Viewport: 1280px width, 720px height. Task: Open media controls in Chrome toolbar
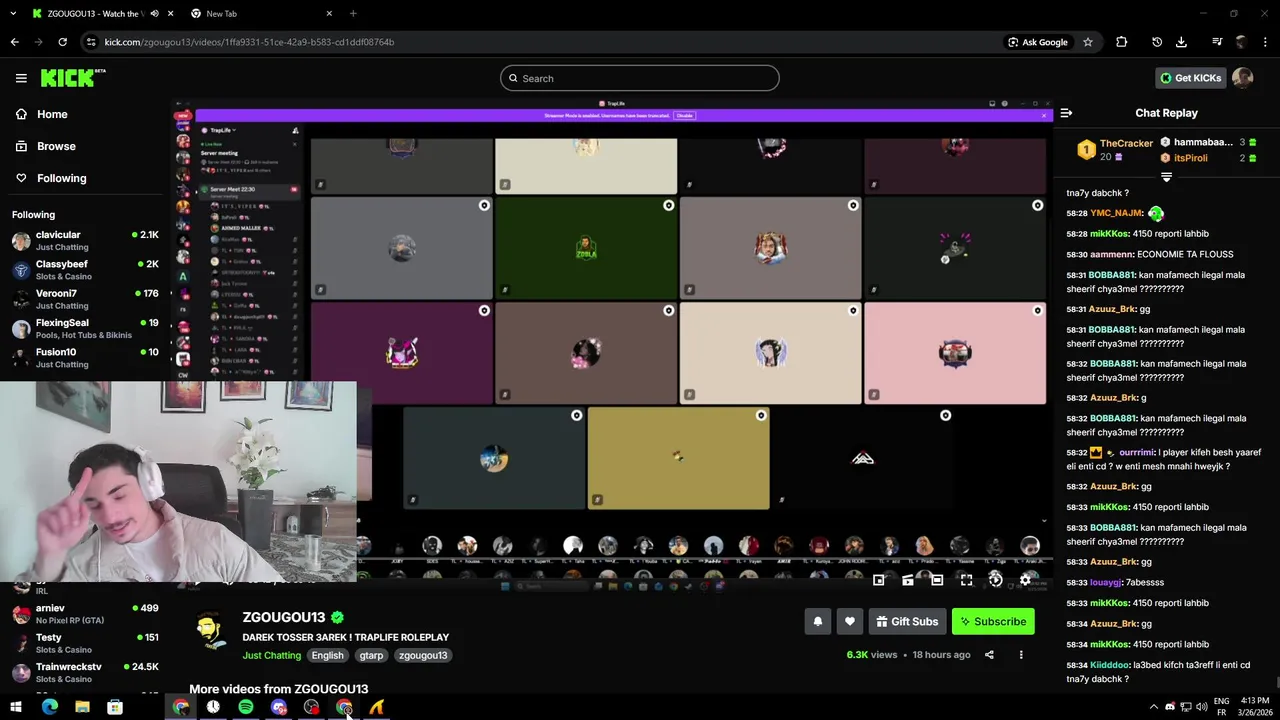point(1217,42)
